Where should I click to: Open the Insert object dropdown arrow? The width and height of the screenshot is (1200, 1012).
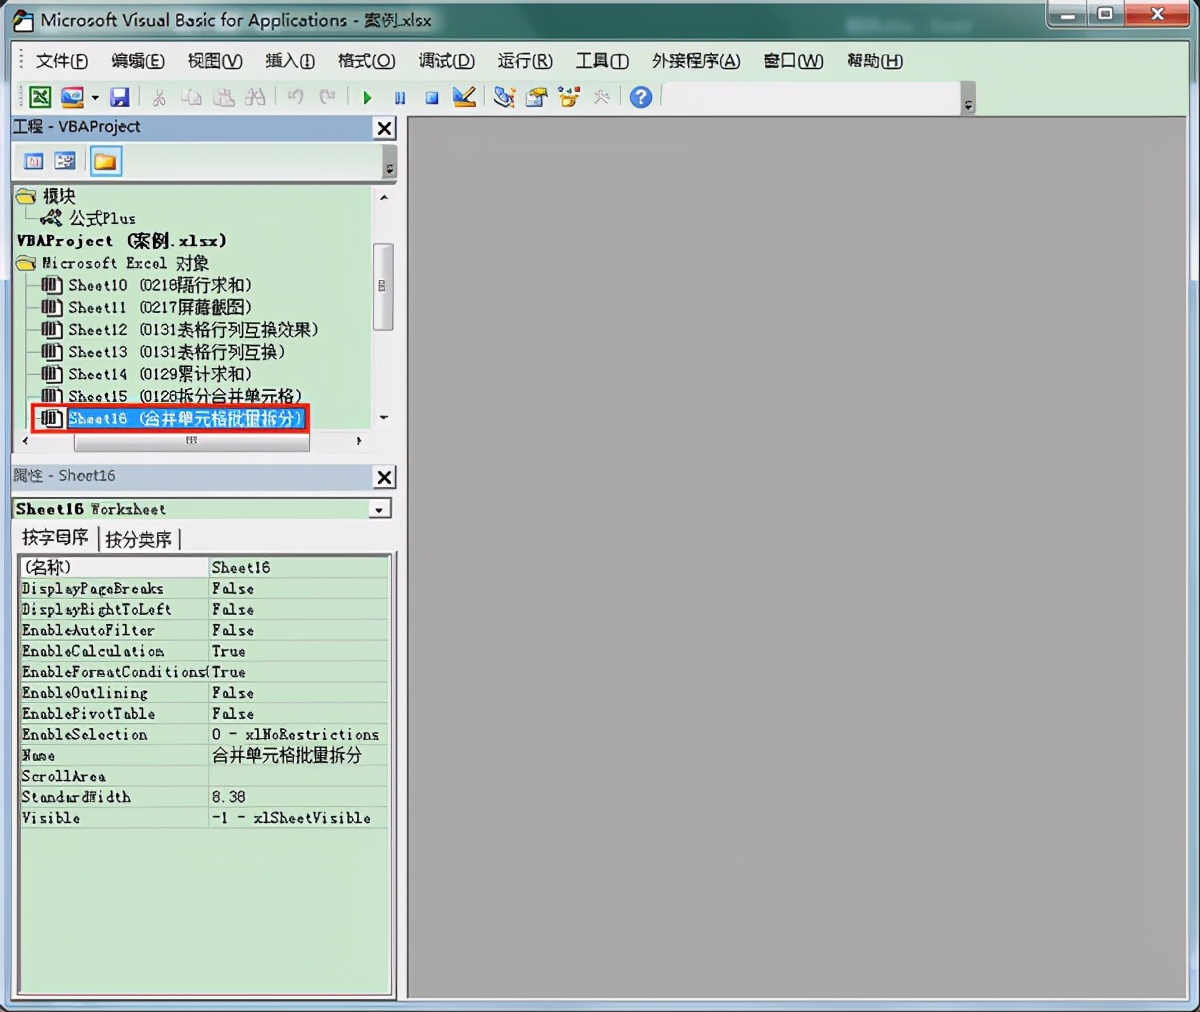tap(95, 98)
